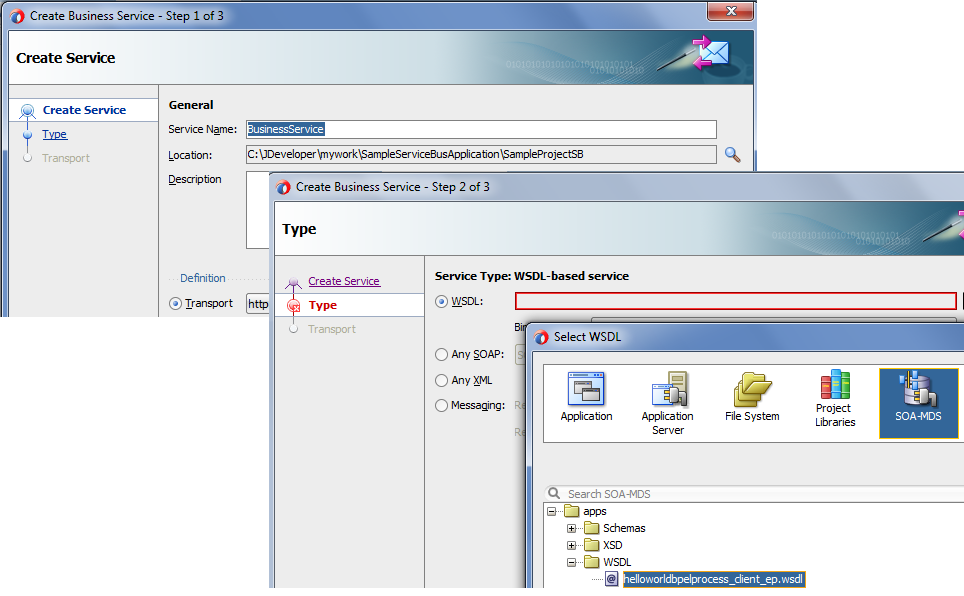Click the wsdl file icon in tree

click(611, 579)
